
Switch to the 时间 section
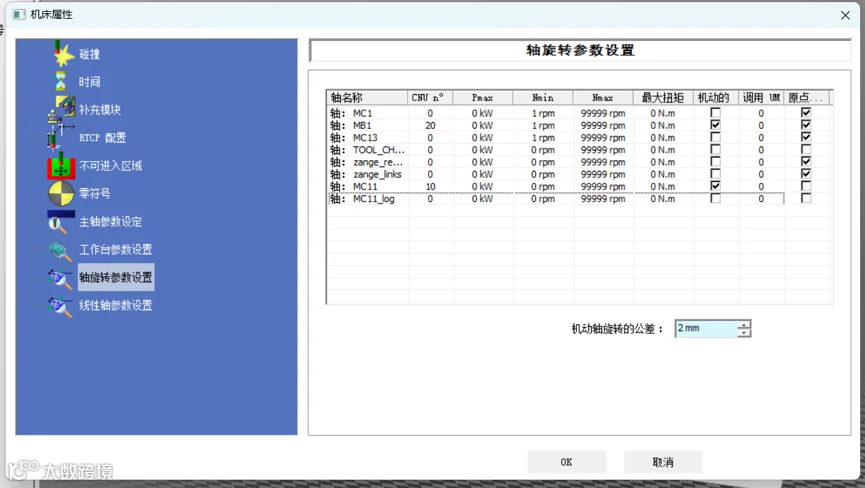point(89,82)
